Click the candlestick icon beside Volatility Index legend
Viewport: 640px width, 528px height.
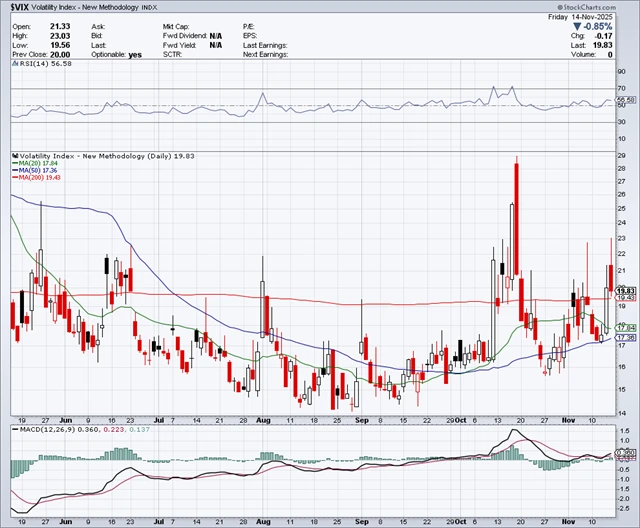13,155
